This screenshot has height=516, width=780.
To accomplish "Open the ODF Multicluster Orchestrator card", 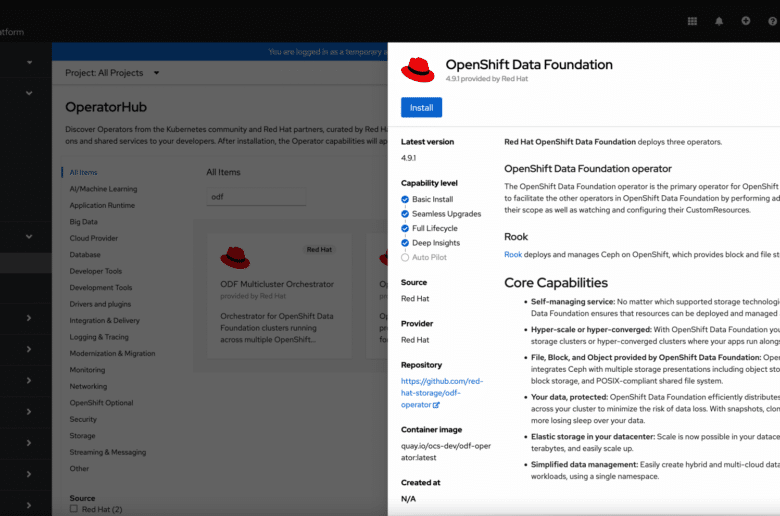I will click(x=279, y=296).
